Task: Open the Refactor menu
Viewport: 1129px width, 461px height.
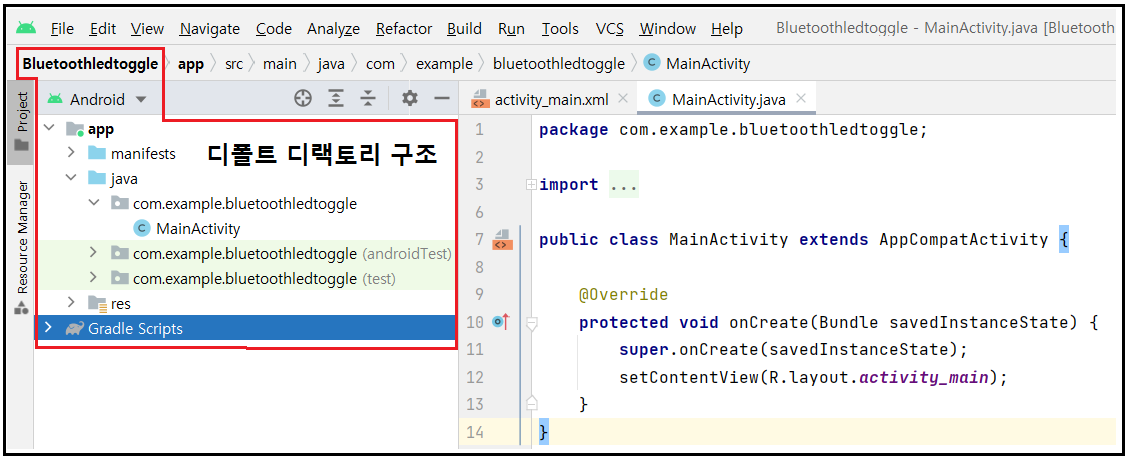Action: point(403,29)
